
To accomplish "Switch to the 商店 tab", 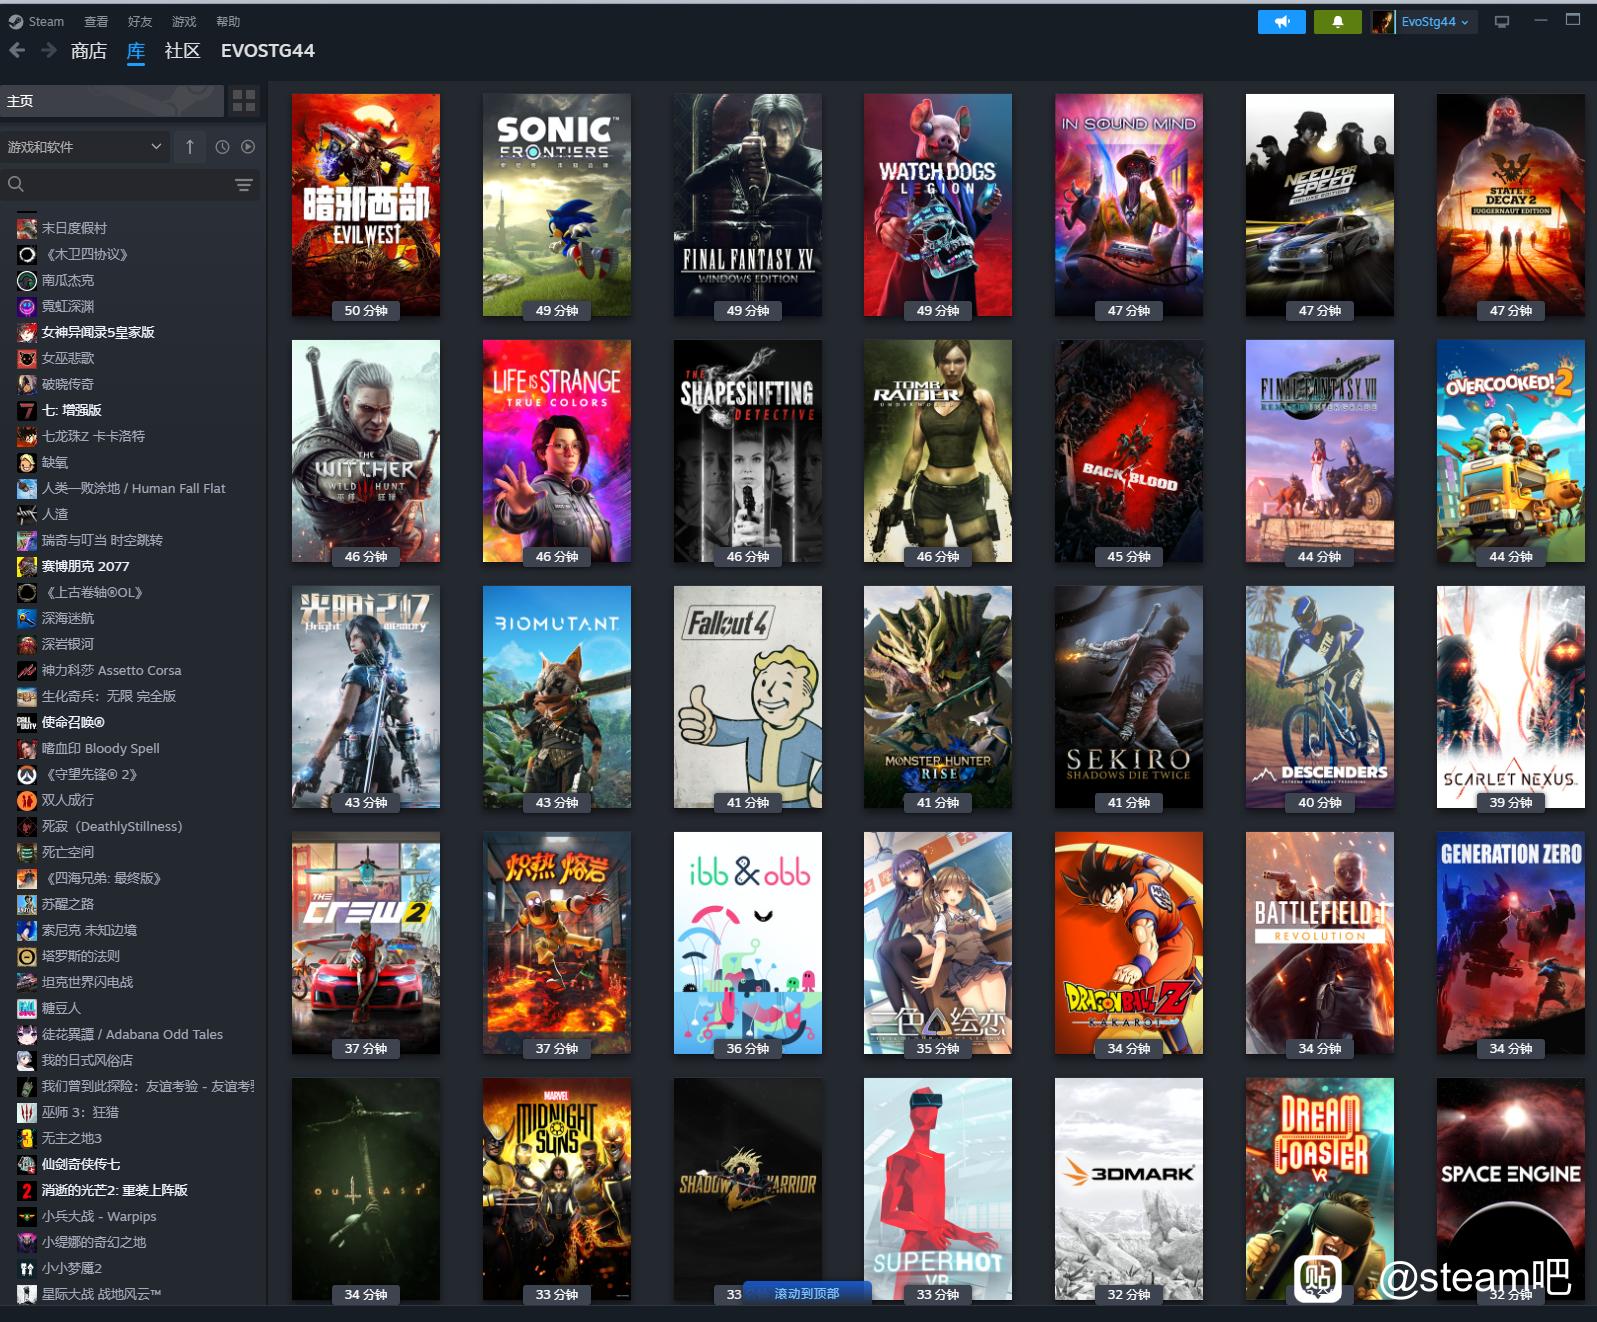I will 89,51.
